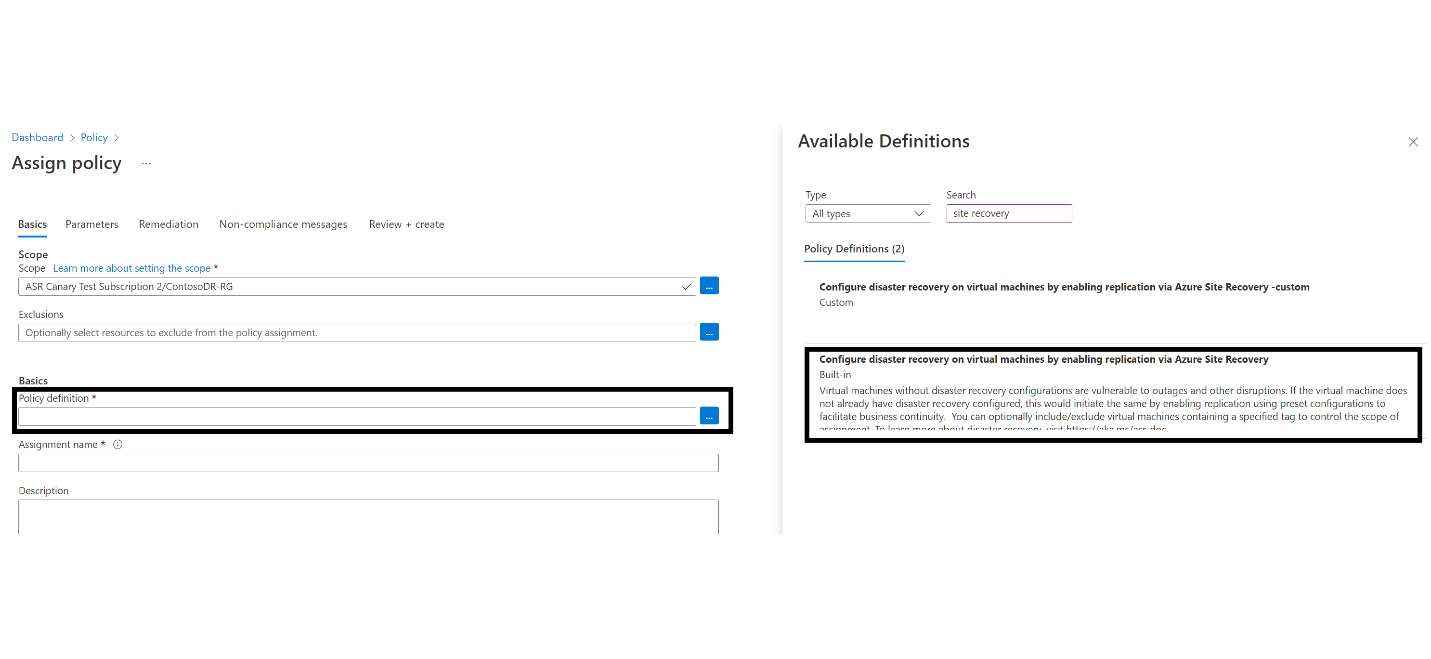Screen dimensions: 1431x659
Task: Open the Dashboard breadcrumb link
Action: pyautogui.click(x=37, y=138)
